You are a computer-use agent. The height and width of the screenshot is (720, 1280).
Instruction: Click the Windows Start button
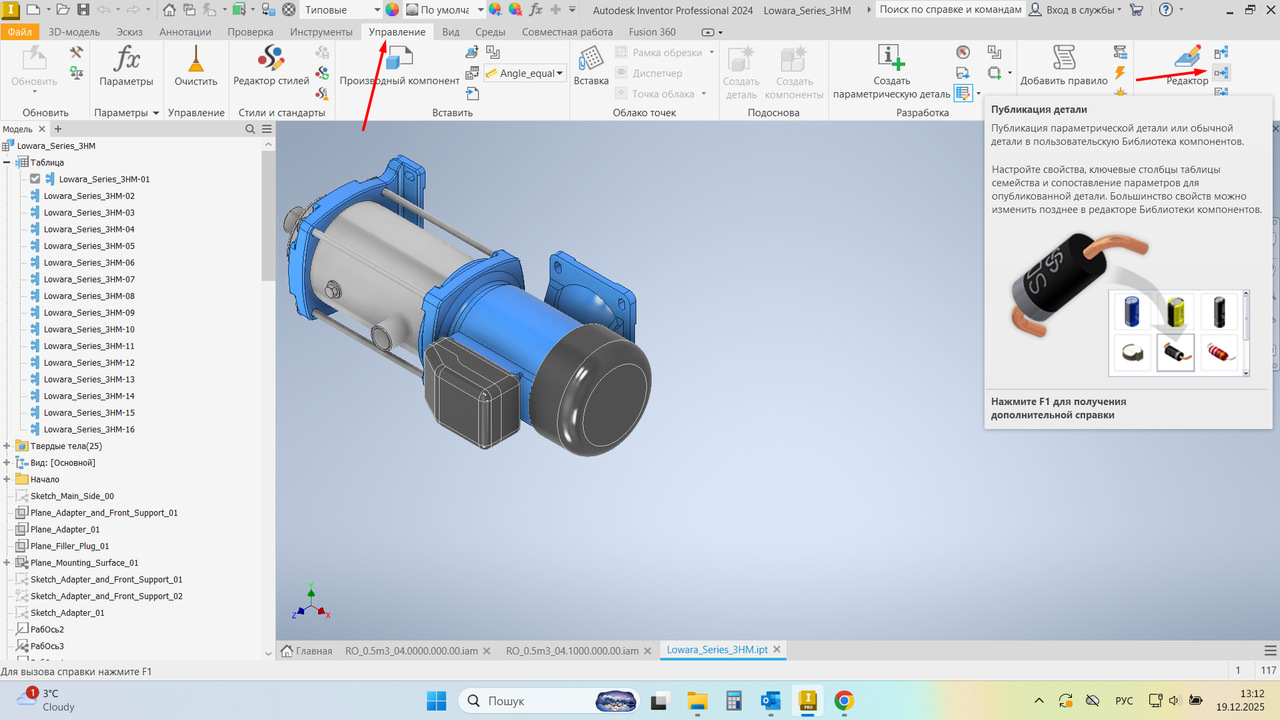point(437,700)
